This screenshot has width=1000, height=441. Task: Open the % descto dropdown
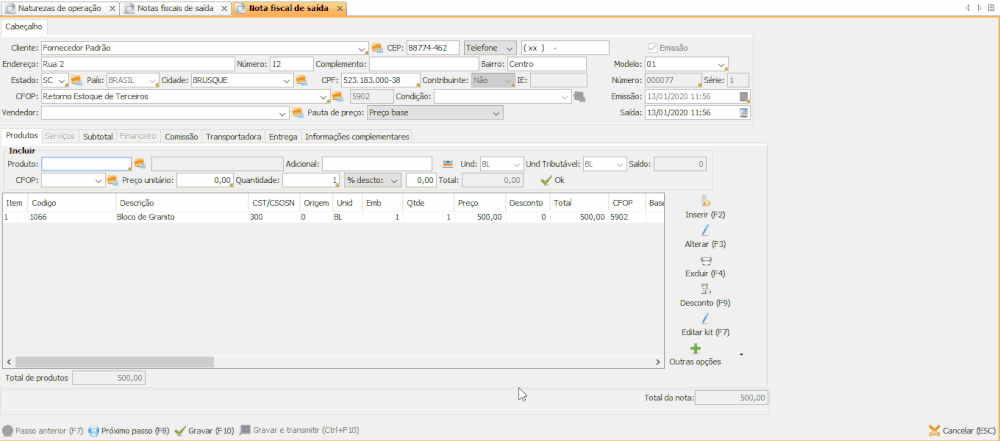click(394, 181)
